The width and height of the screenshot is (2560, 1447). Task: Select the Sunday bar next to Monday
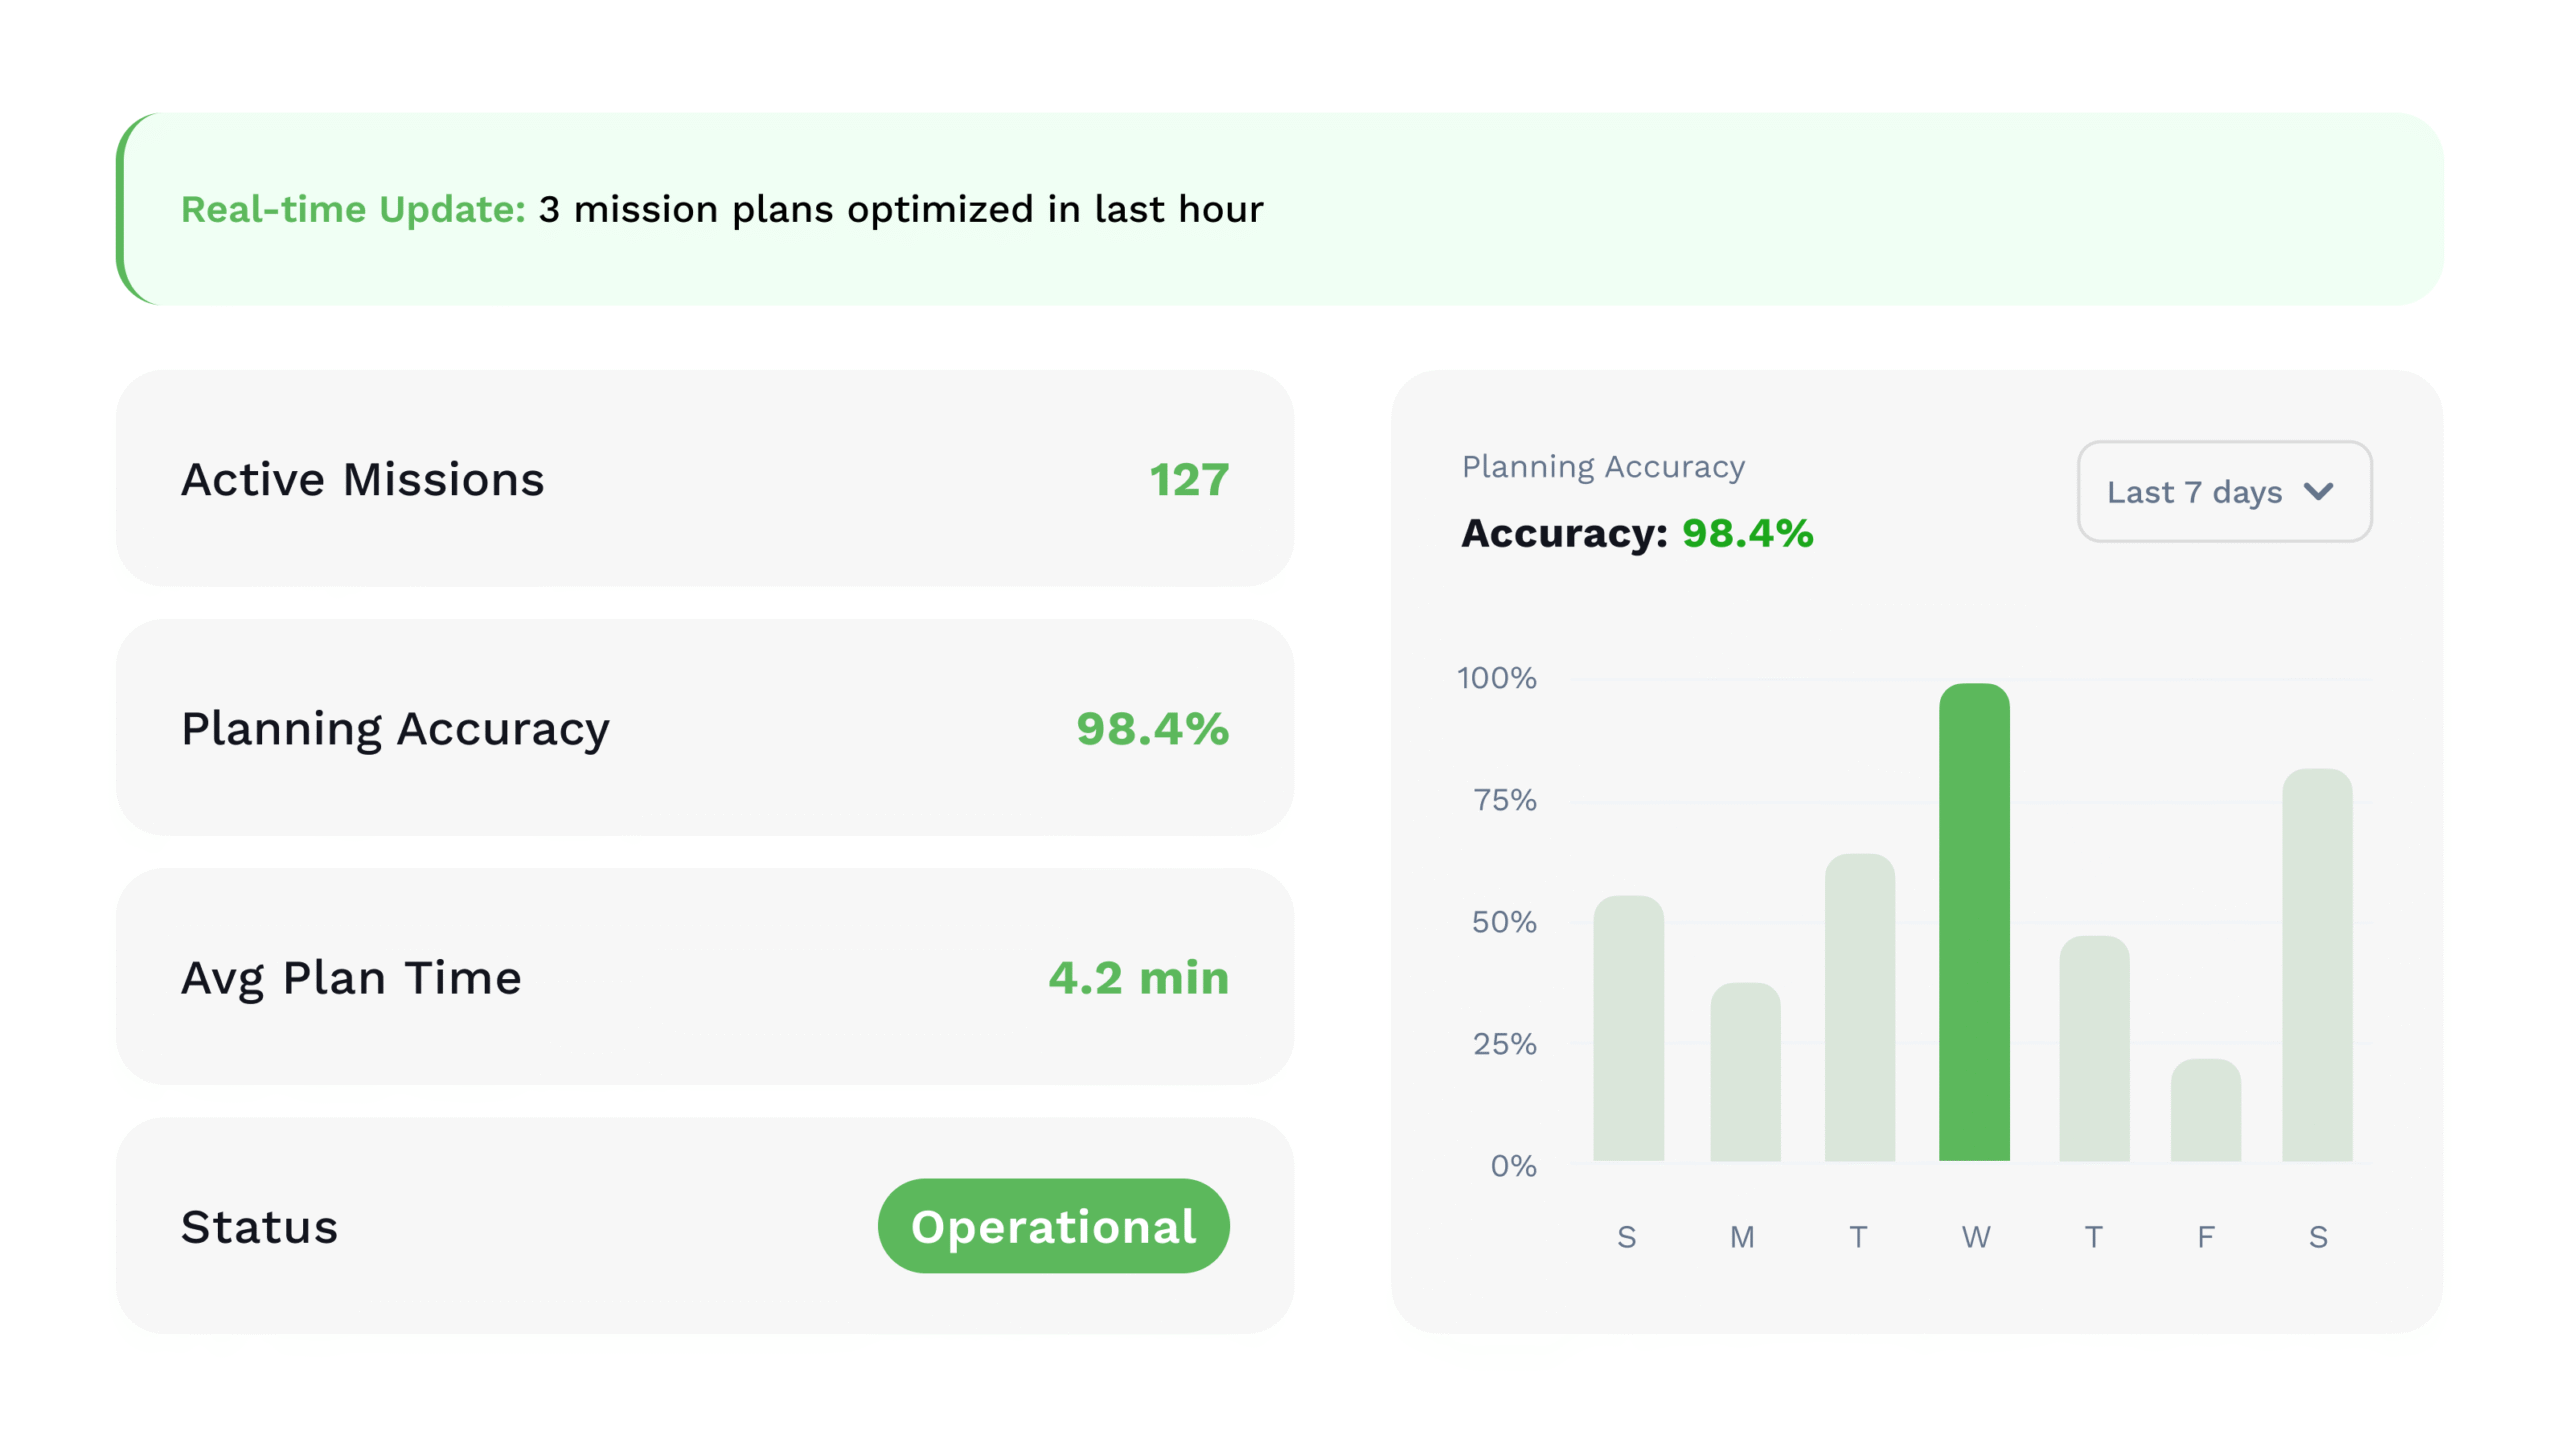pos(1627,1026)
